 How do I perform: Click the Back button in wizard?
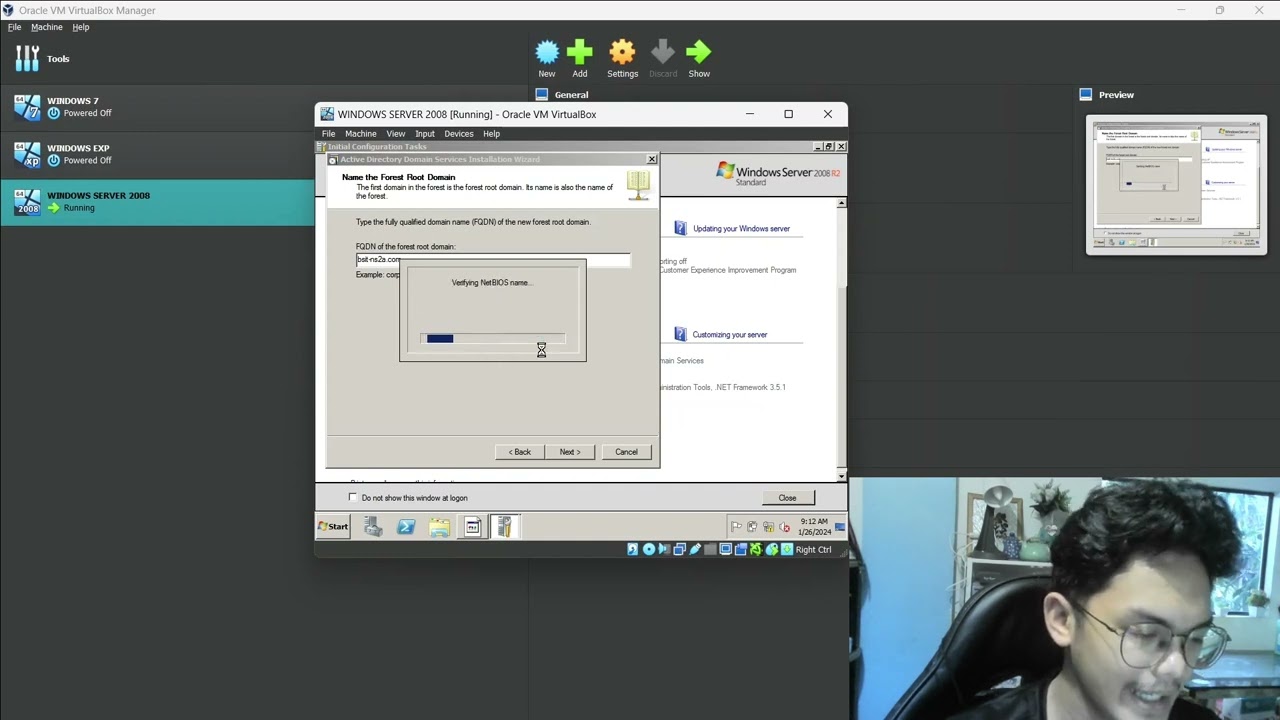pyautogui.click(x=520, y=452)
